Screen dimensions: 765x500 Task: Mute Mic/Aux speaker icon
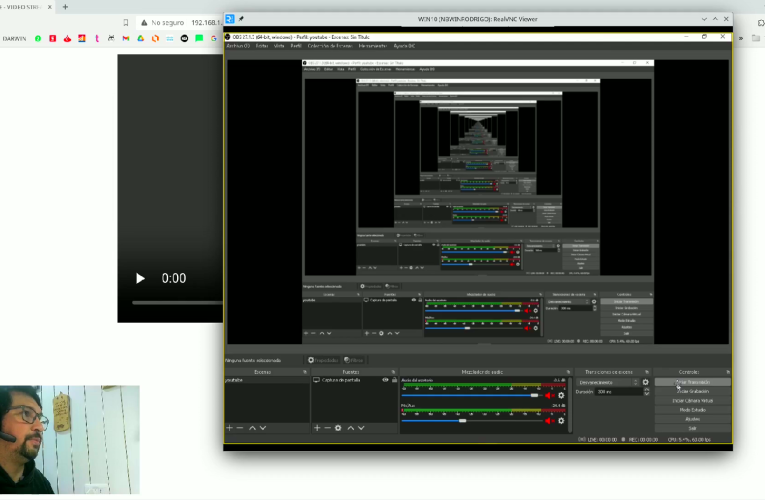[x=549, y=420]
